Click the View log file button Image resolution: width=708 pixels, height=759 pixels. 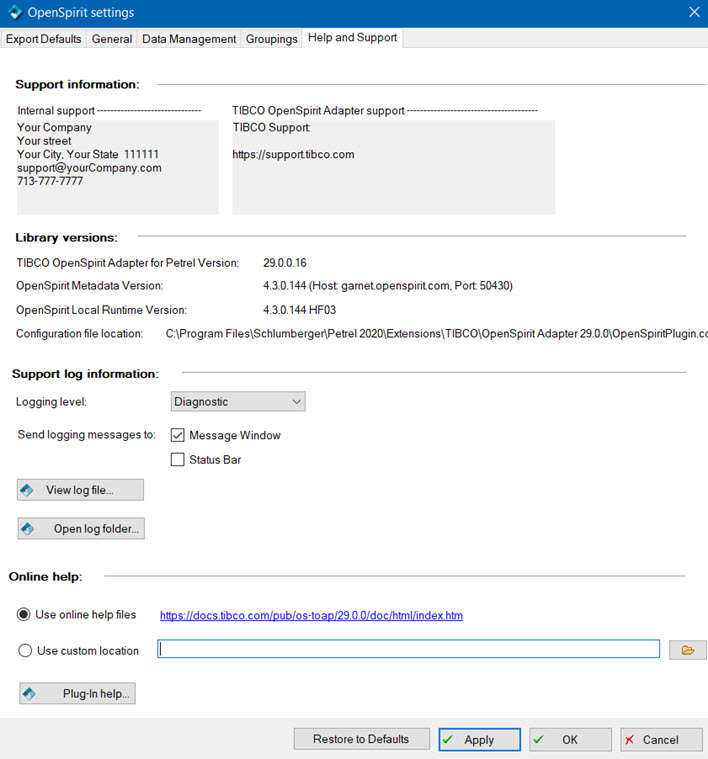click(x=80, y=490)
